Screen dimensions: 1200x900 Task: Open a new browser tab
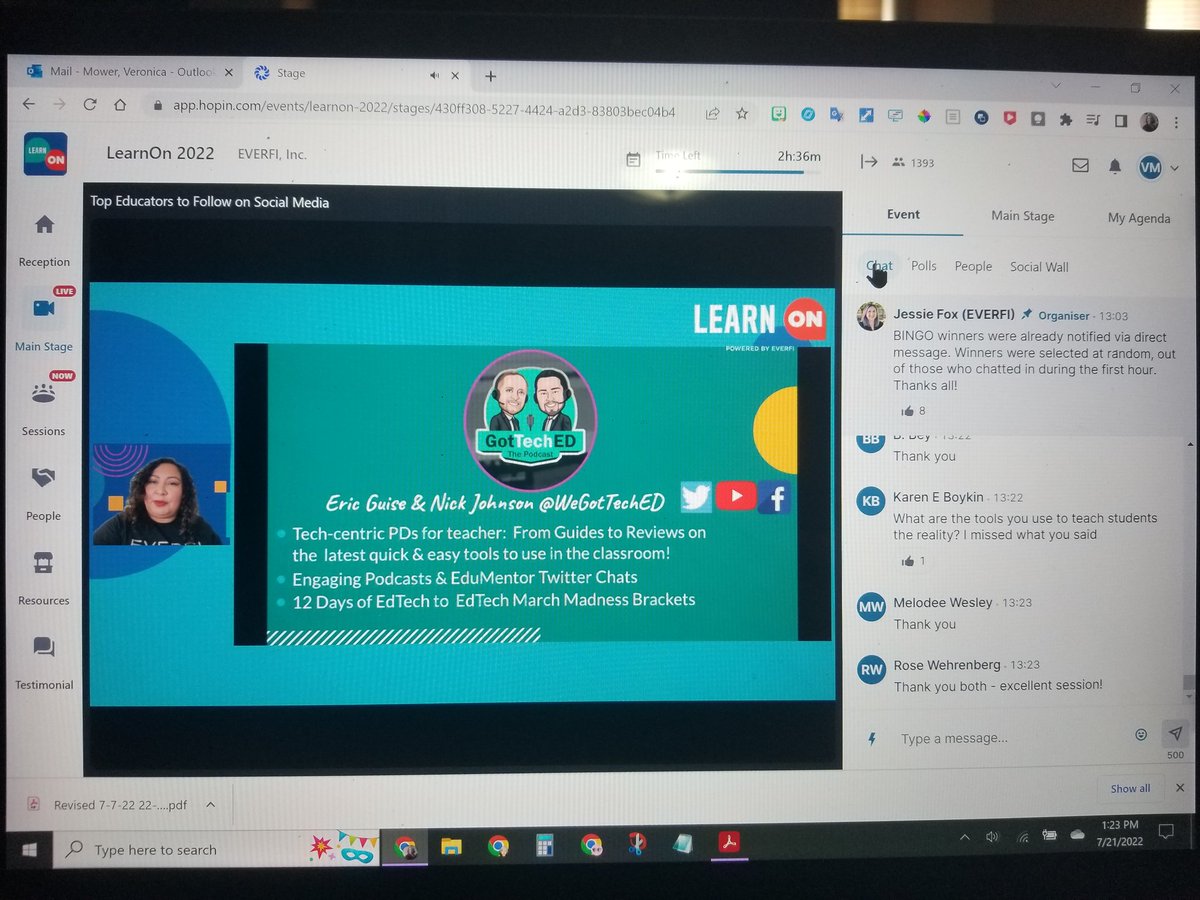[x=490, y=76]
